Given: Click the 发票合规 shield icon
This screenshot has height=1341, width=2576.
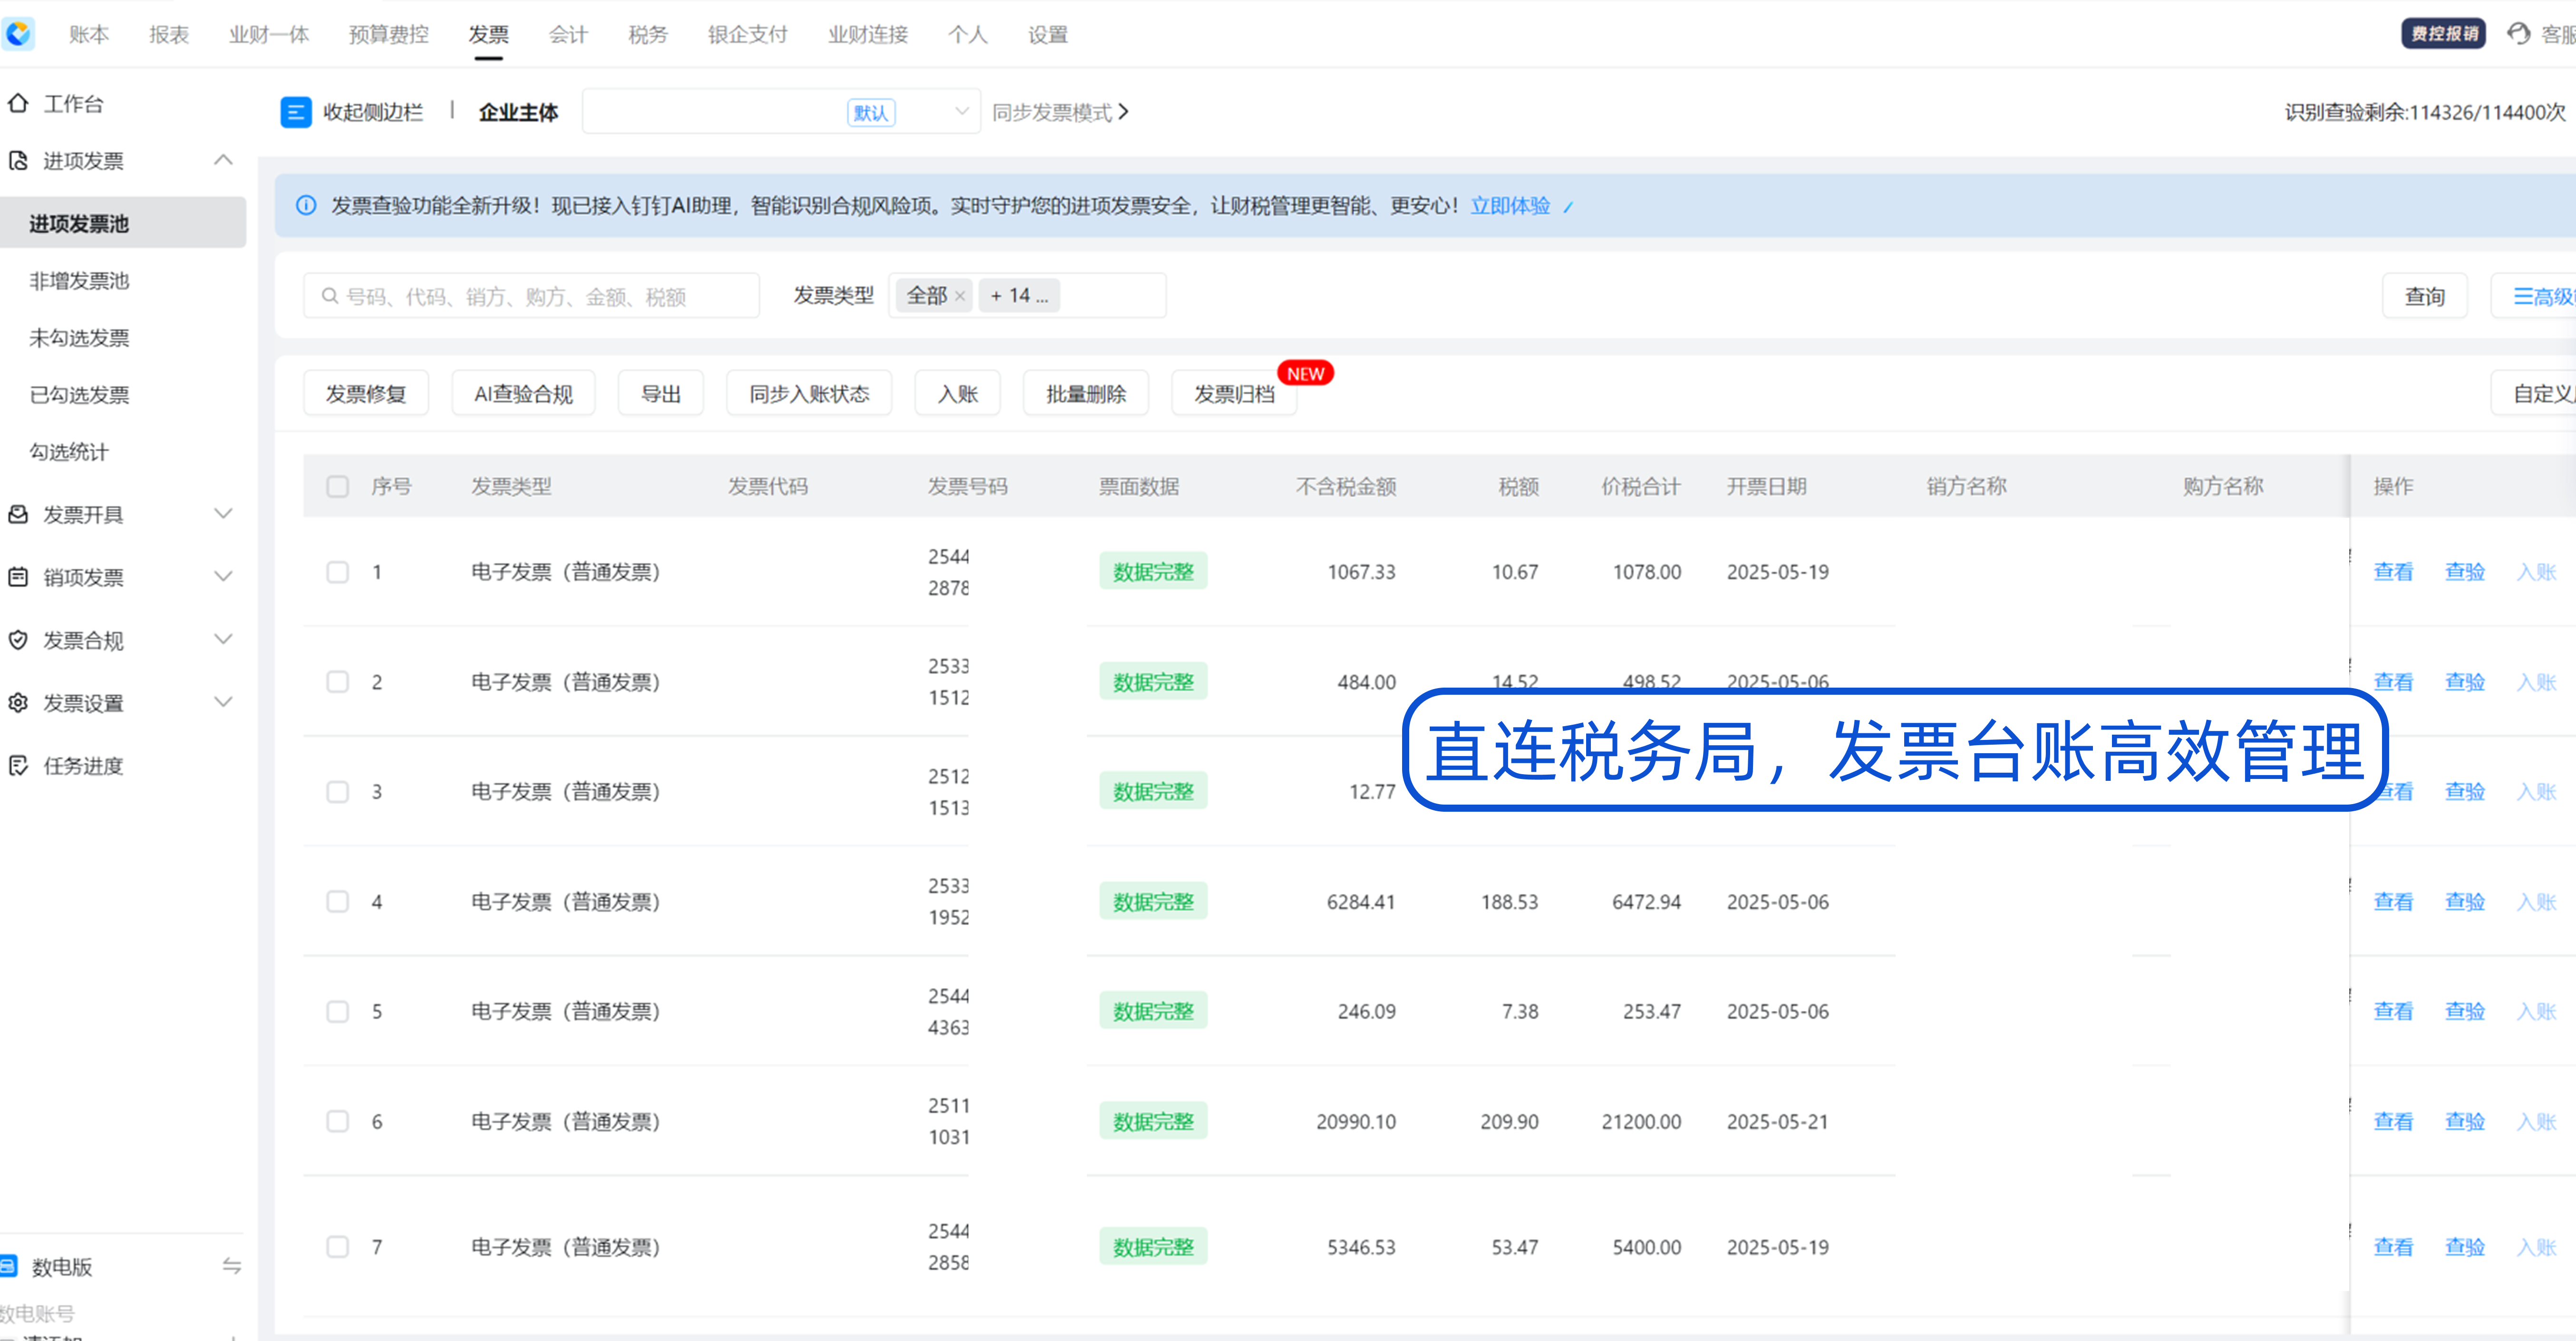Looking at the screenshot, I should 17,640.
